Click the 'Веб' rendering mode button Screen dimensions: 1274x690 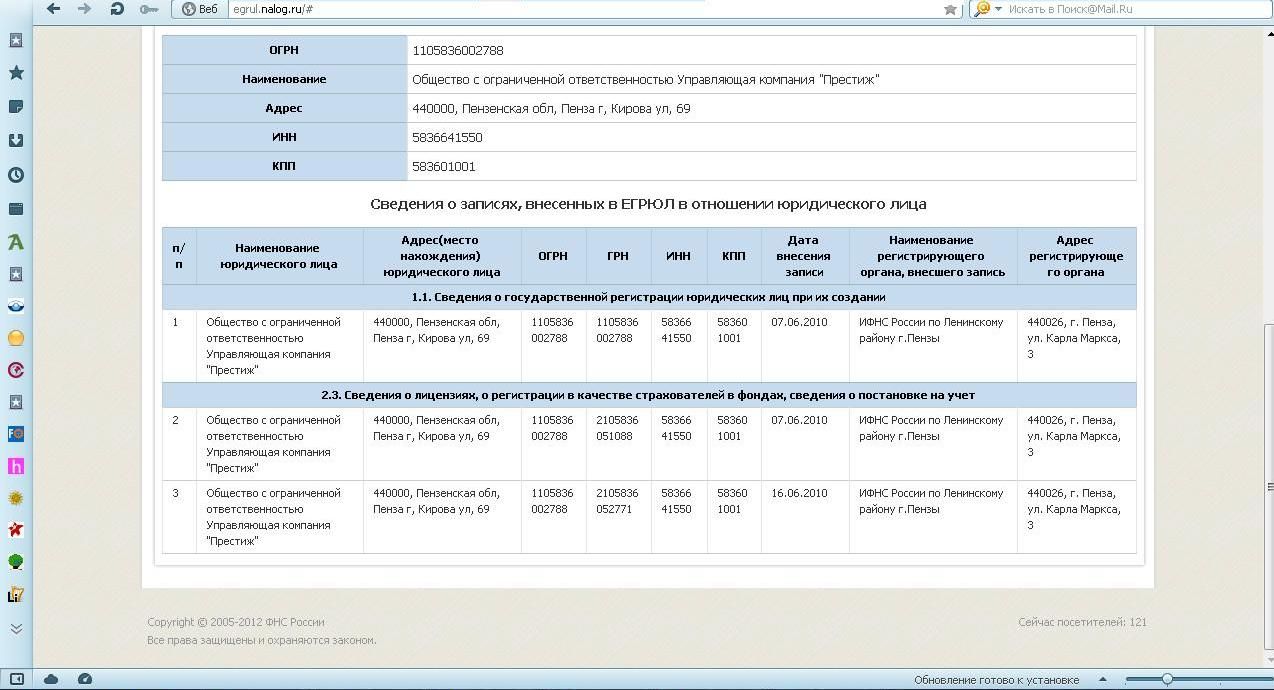199,9
